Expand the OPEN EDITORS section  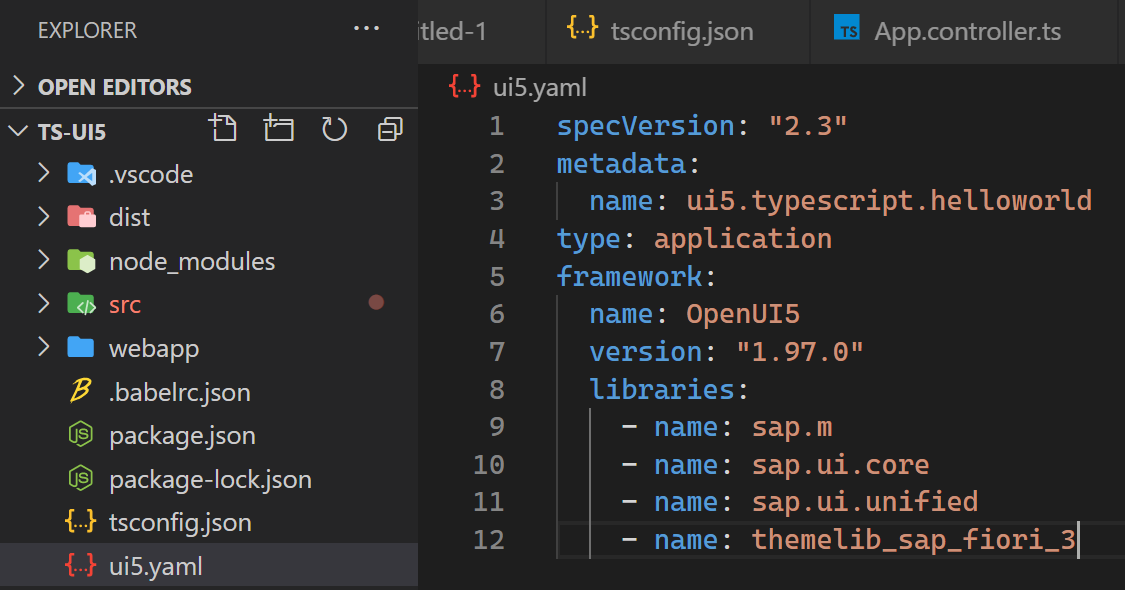[x=19, y=86]
